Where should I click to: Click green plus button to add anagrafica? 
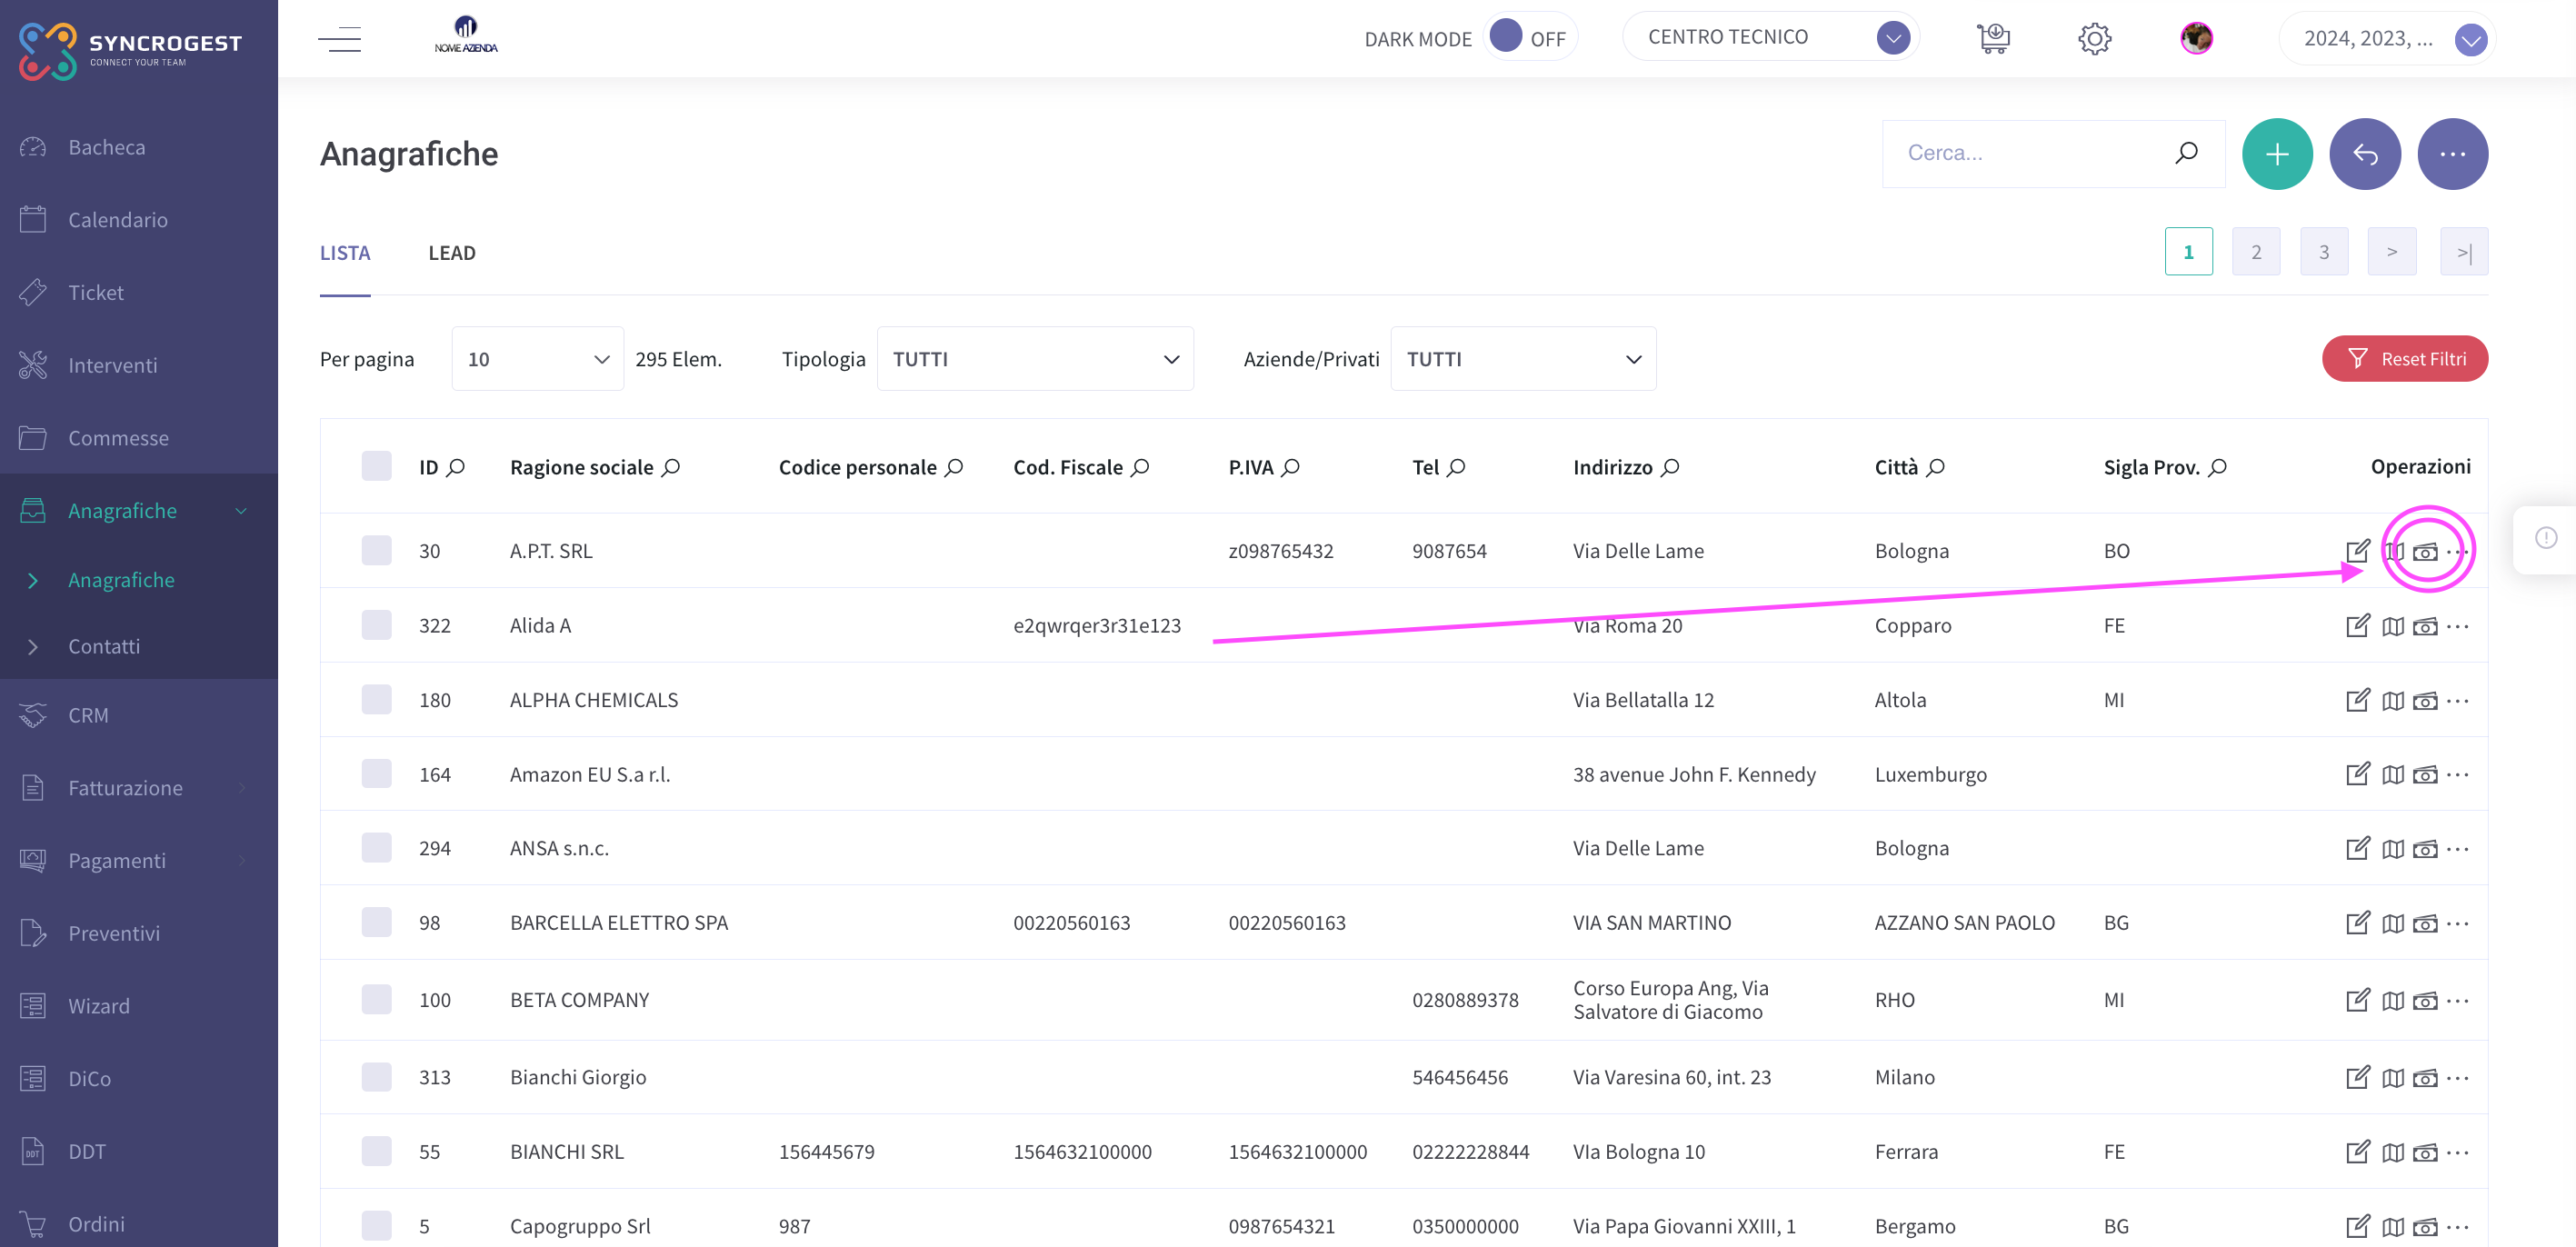point(2277,154)
